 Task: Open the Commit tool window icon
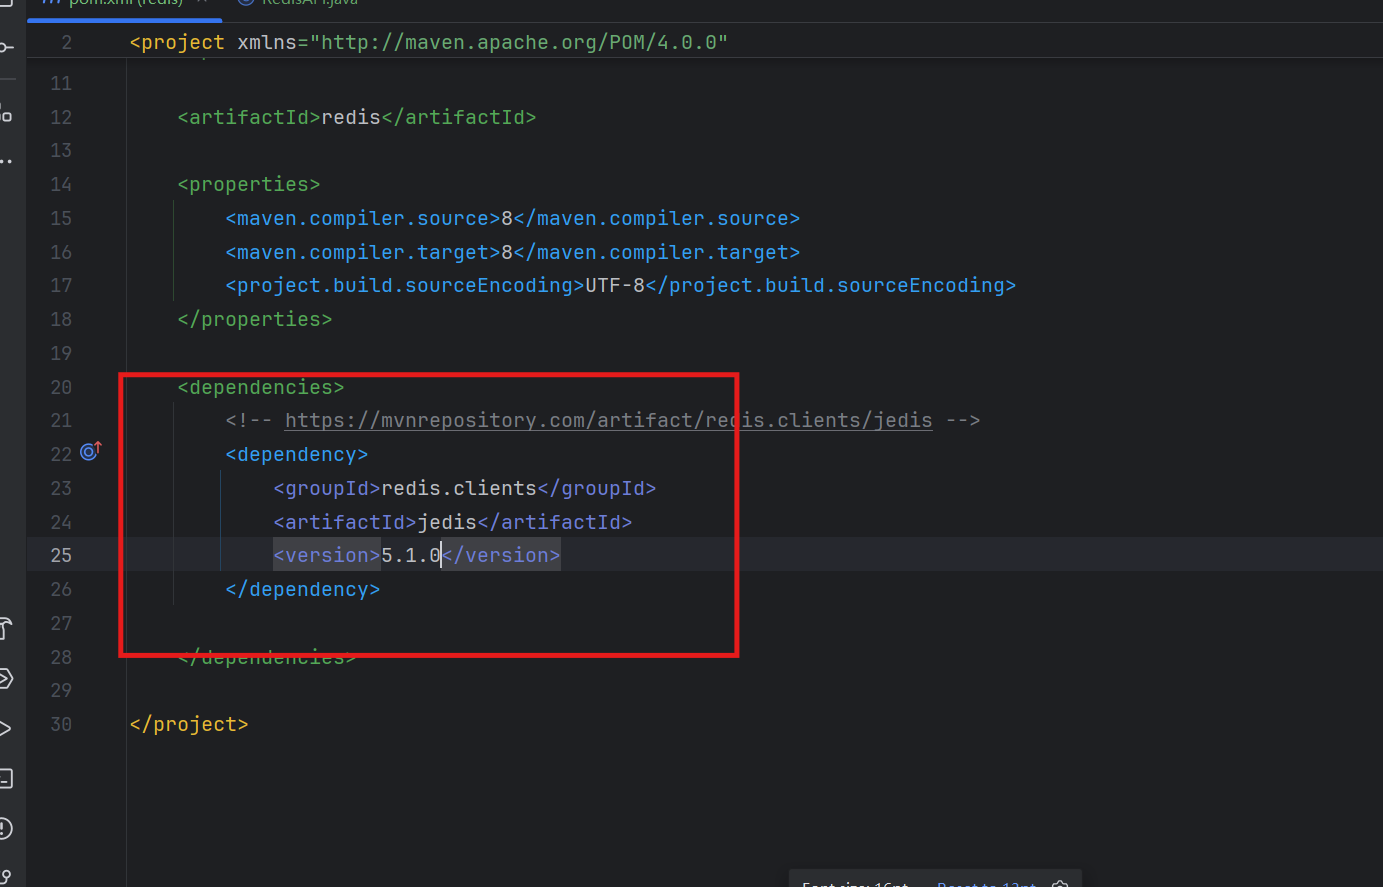(6, 47)
